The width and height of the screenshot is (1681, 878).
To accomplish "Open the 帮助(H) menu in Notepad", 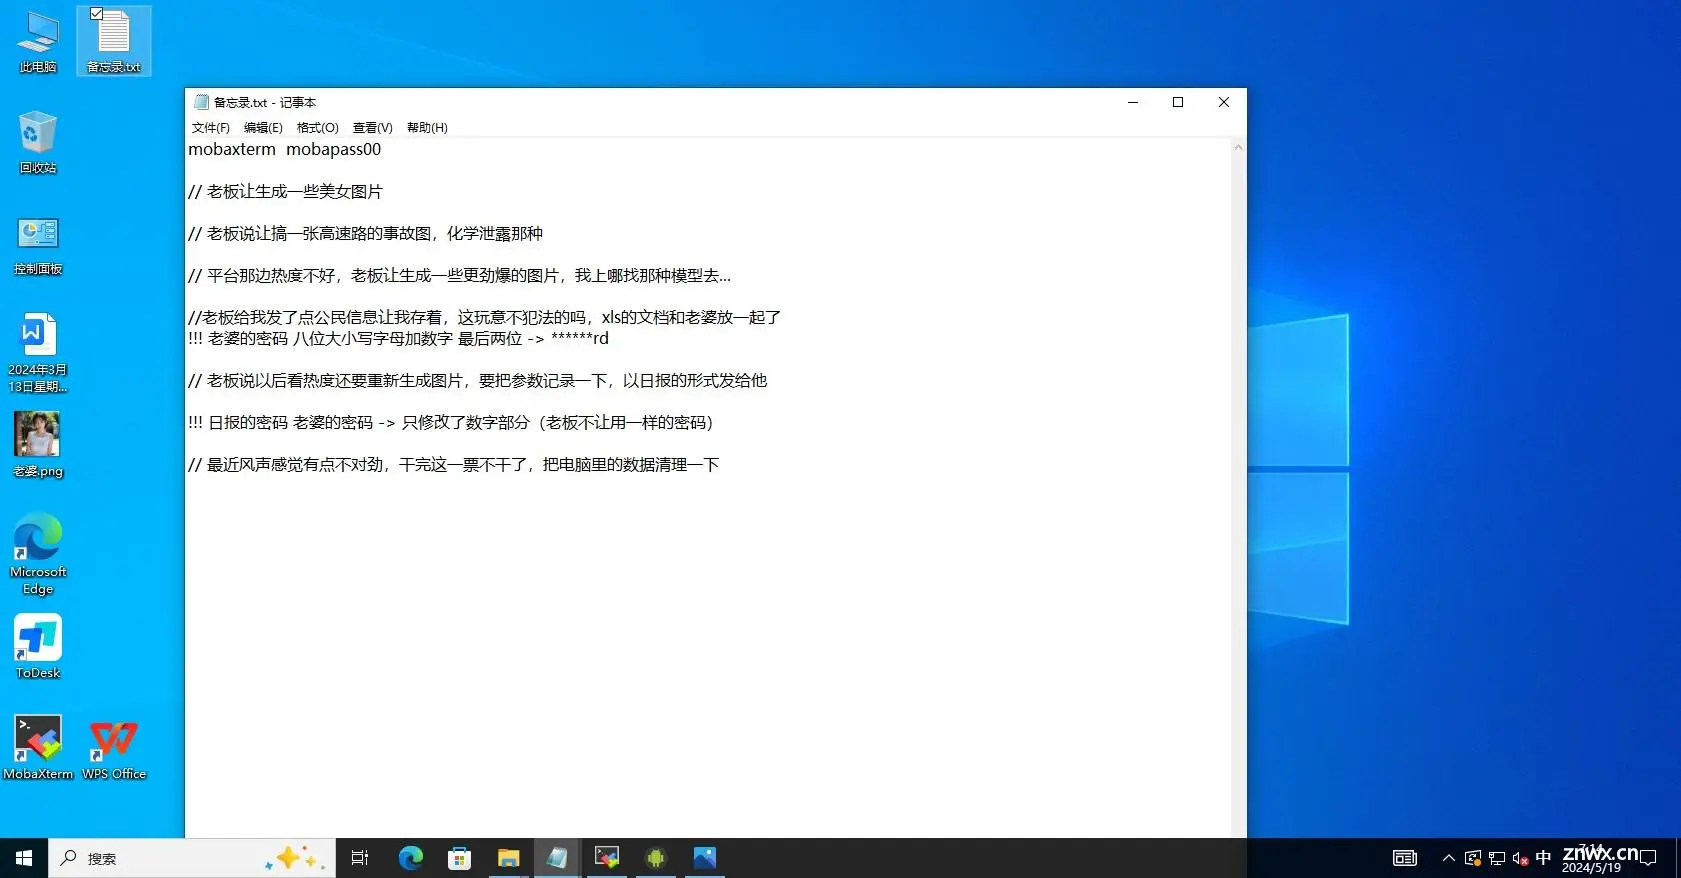I will 427,128.
